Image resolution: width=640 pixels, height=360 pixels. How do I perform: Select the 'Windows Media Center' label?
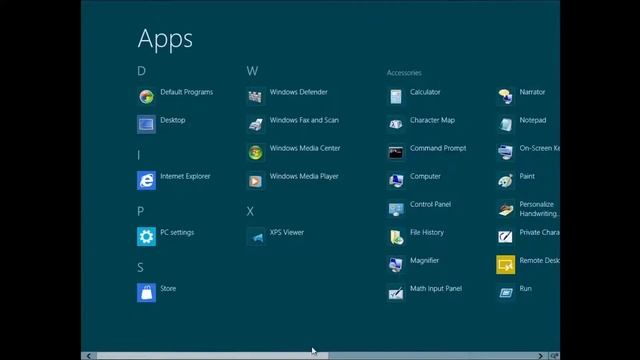pyautogui.click(x=305, y=148)
